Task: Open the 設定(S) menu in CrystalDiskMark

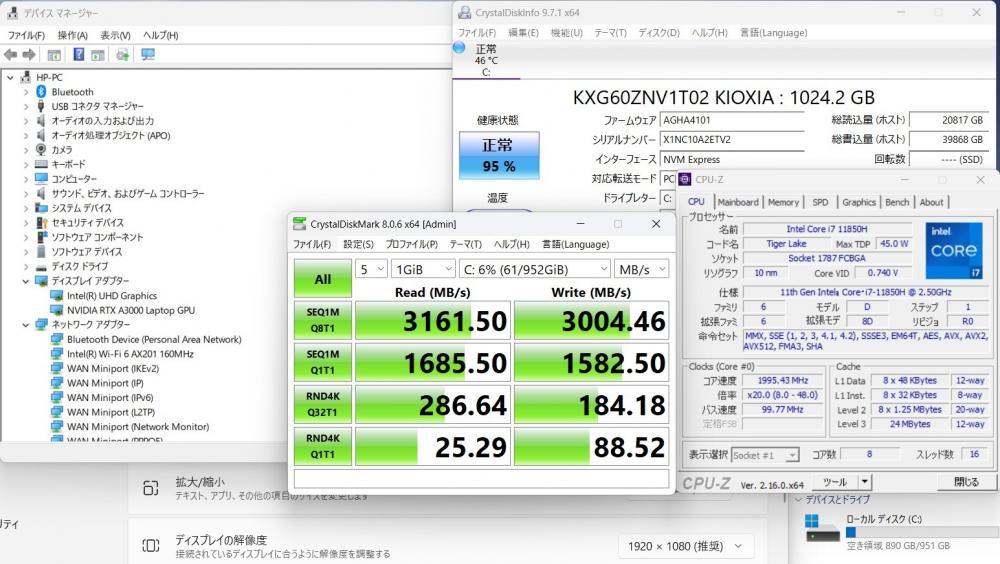Action: pyautogui.click(x=358, y=244)
